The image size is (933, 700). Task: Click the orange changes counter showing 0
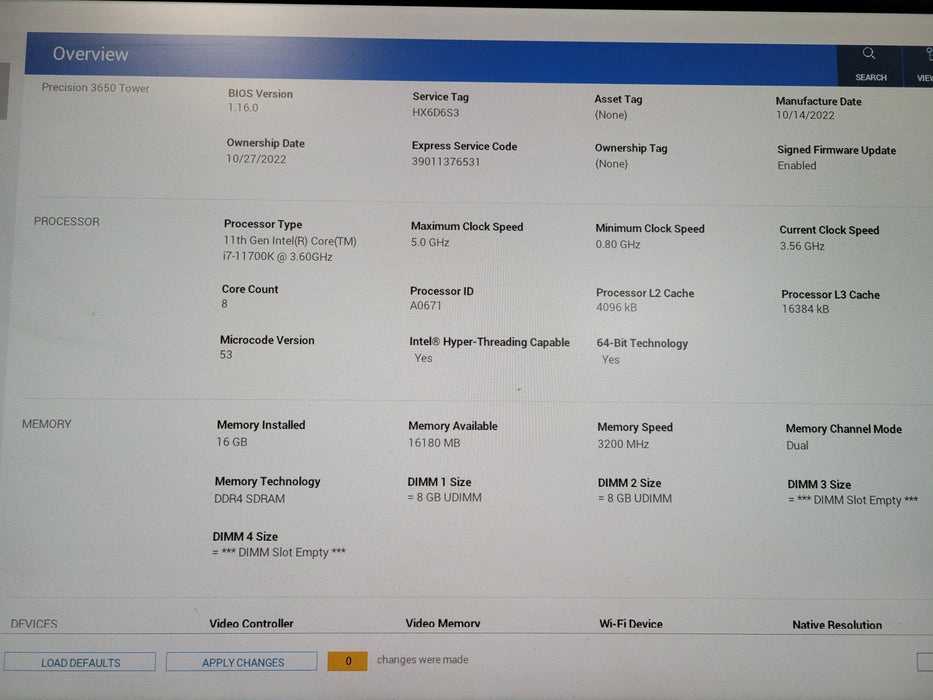tap(347, 661)
